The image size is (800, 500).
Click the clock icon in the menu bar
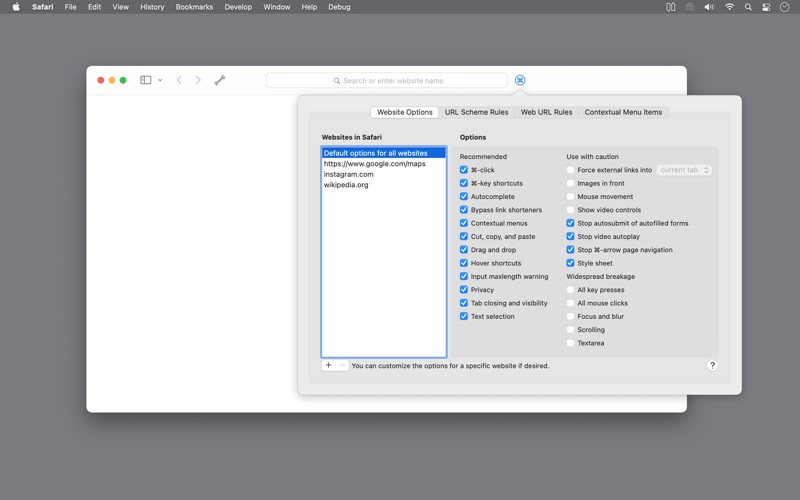pos(785,7)
